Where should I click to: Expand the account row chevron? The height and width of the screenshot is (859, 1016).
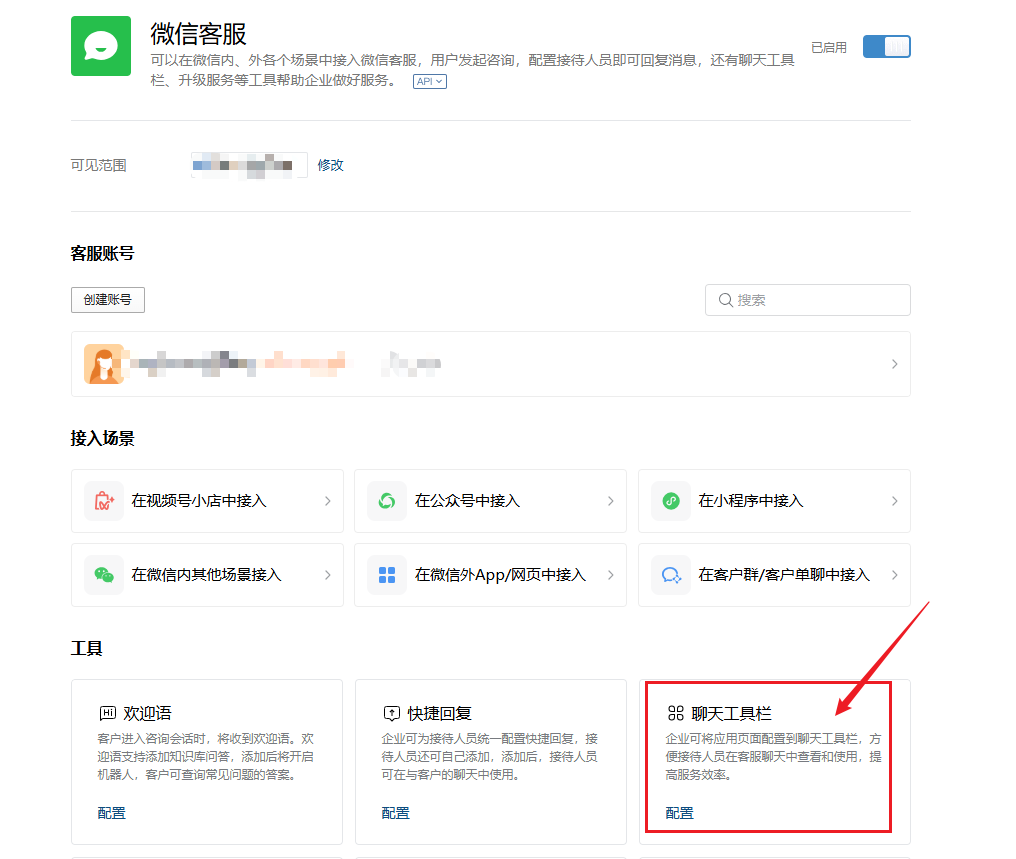point(894,364)
